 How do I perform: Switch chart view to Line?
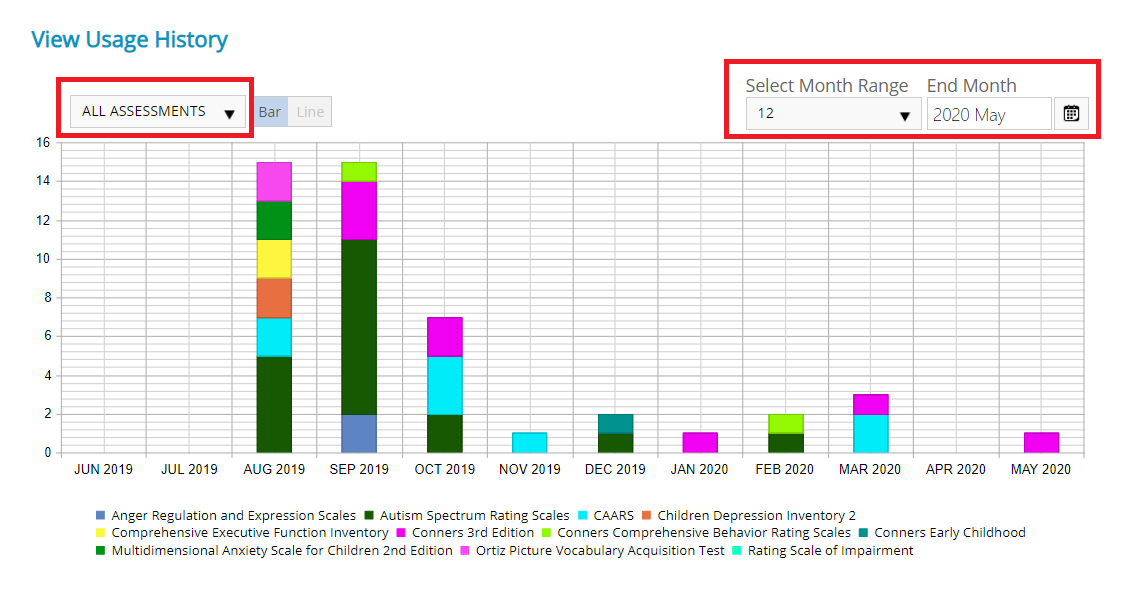310,112
